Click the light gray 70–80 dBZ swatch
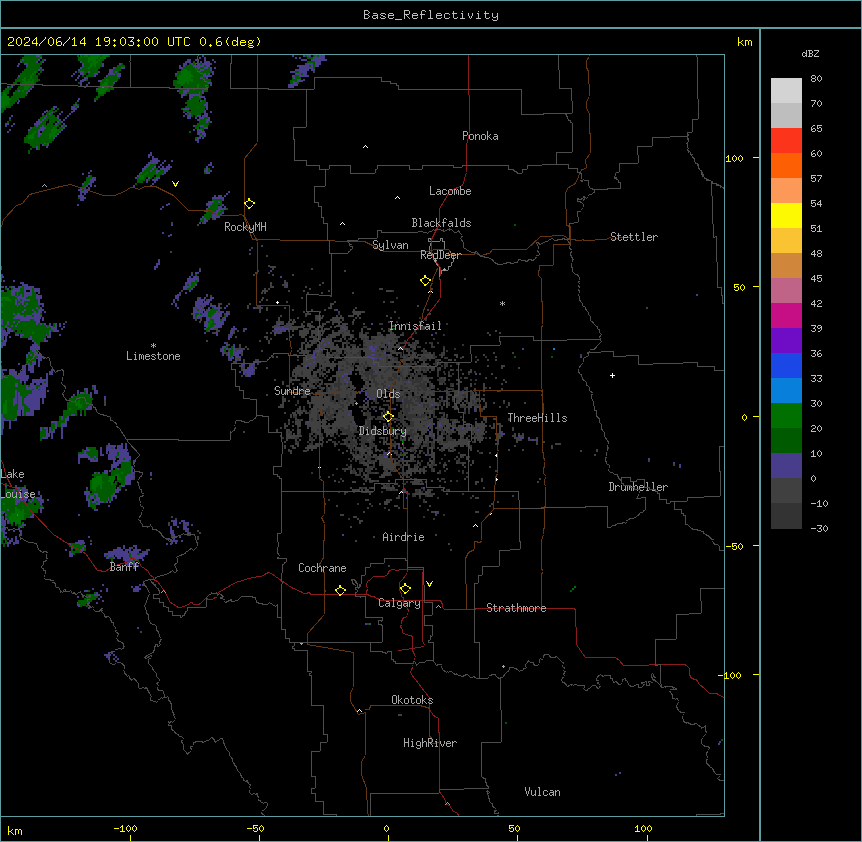862x842 pixels. 786,91
